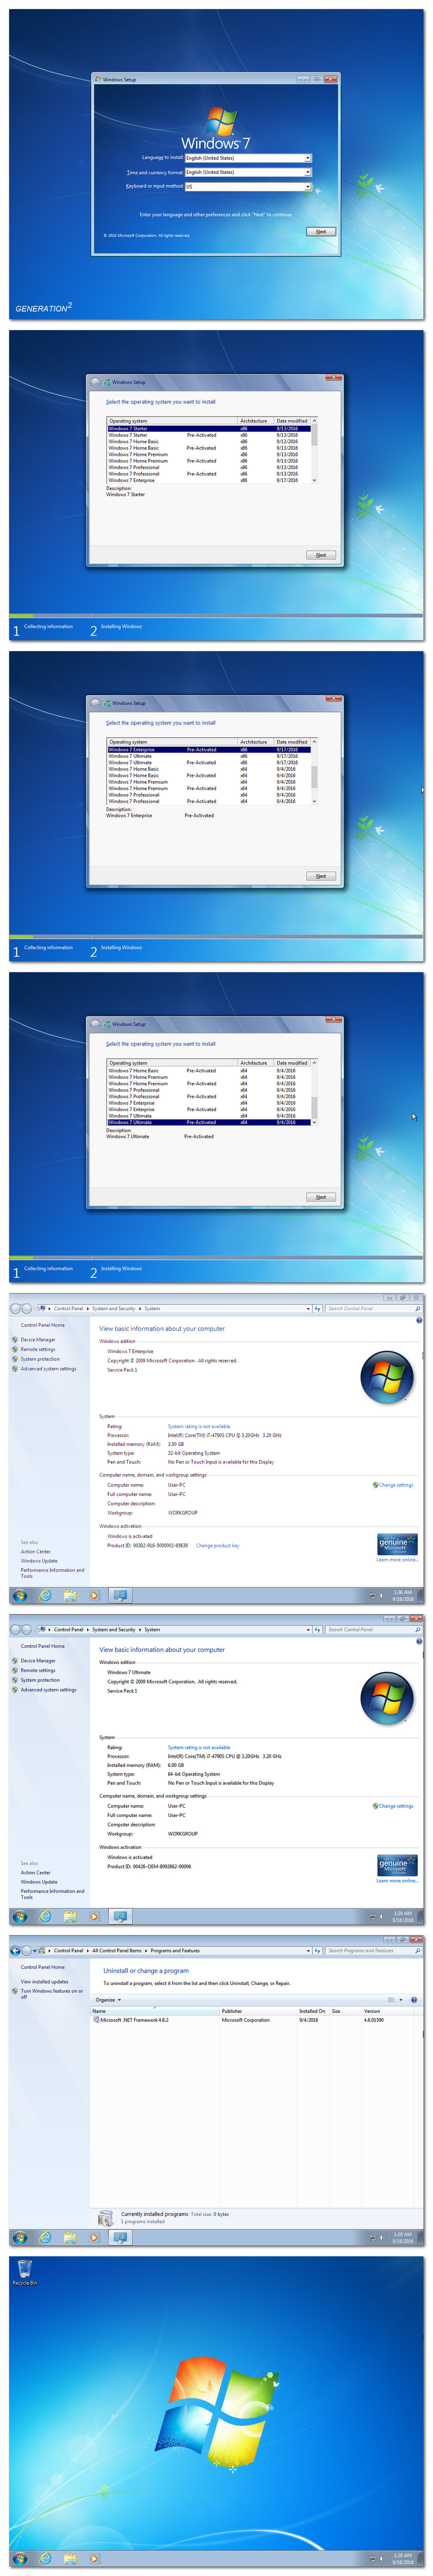Open Action Center in the Ultimate system window sidebar
Viewport: 433px width, 2576px height.
click(36, 1872)
